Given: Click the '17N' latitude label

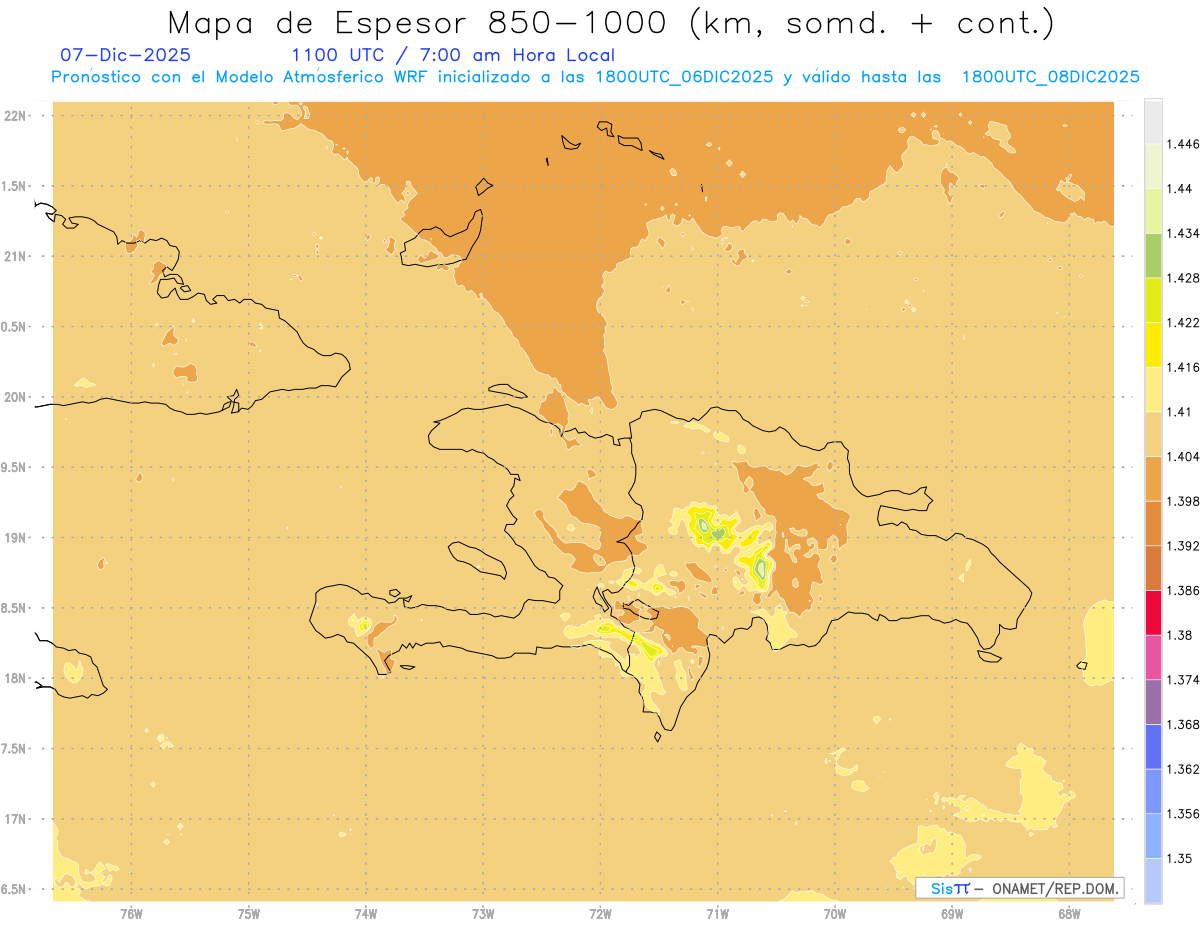Looking at the screenshot, I should tap(15, 819).
